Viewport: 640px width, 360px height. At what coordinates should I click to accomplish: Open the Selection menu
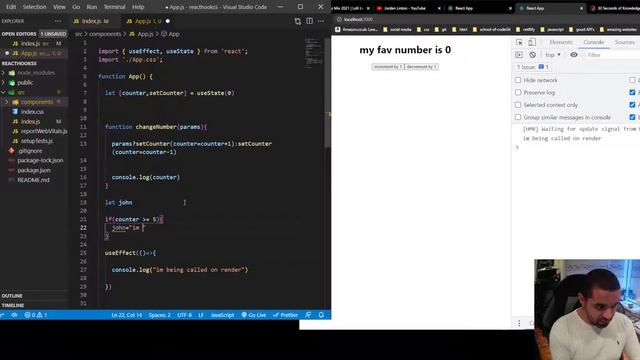click(34, 7)
